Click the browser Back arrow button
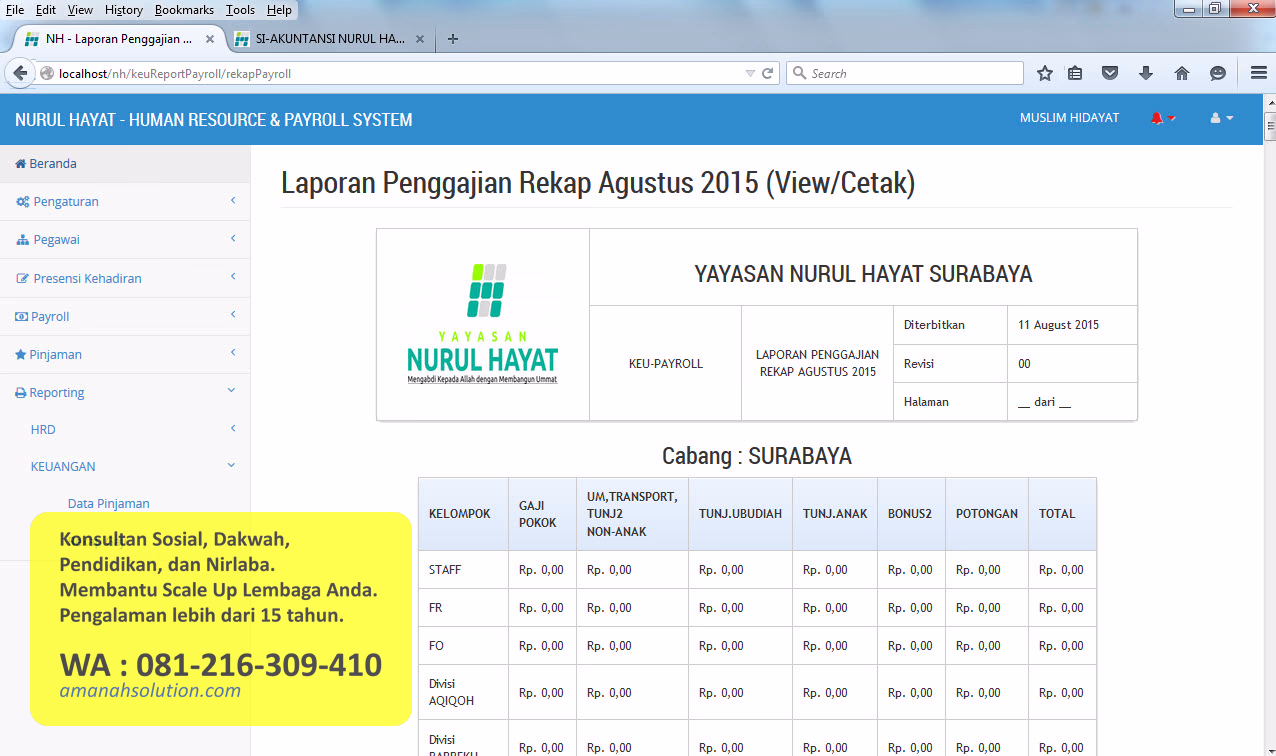The height and width of the screenshot is (756, 1276). [20, 73]
